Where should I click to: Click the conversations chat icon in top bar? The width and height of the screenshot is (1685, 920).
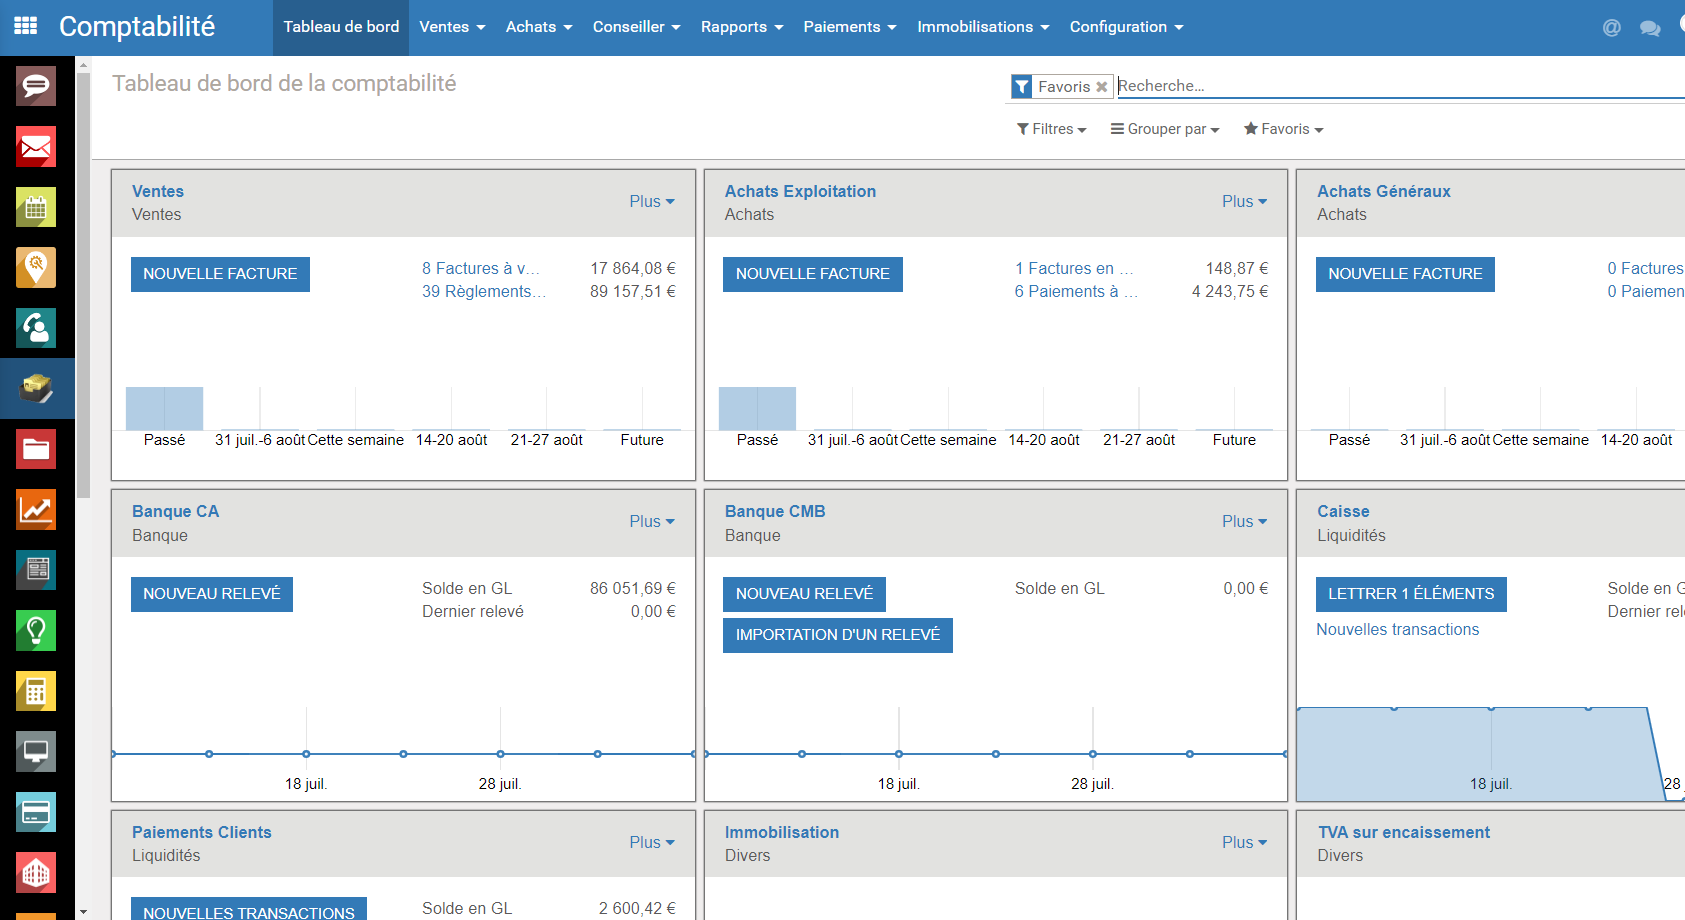pos(1650,28)
